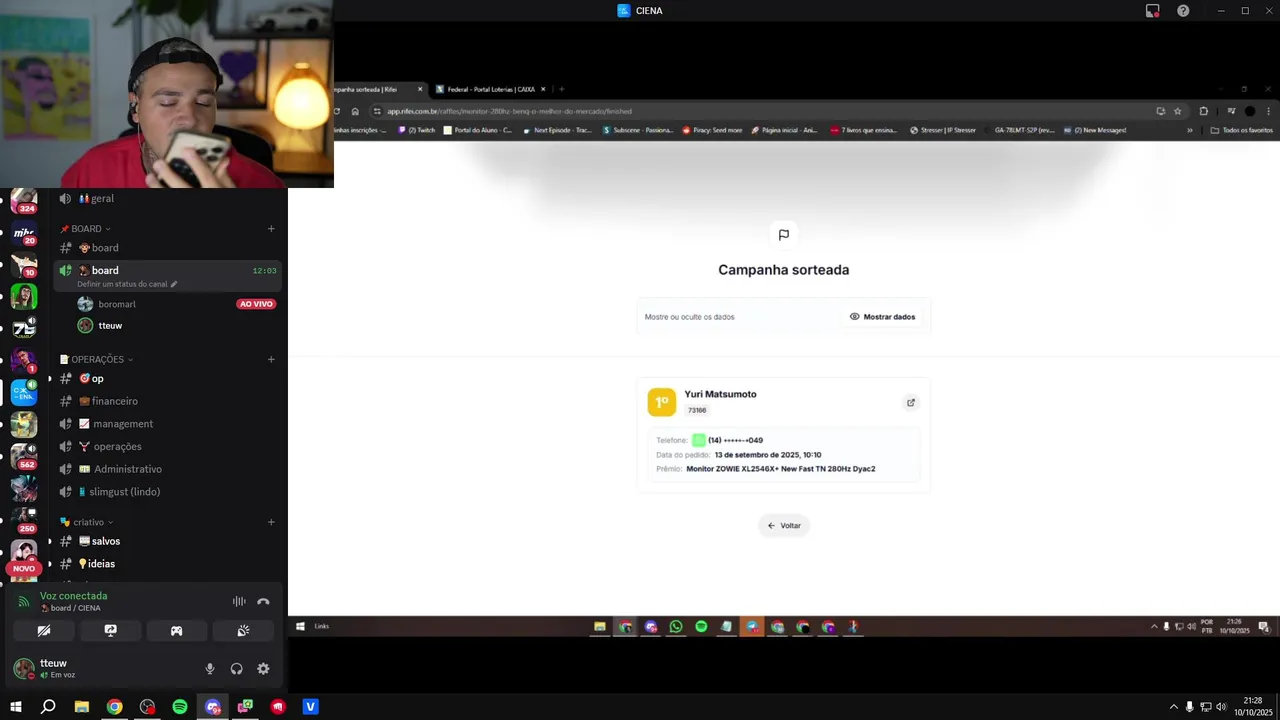The image size is (1280, 720).
Task: Bookmark page with the star icon
Action: pyautogui.click(x=1178, y=111)
